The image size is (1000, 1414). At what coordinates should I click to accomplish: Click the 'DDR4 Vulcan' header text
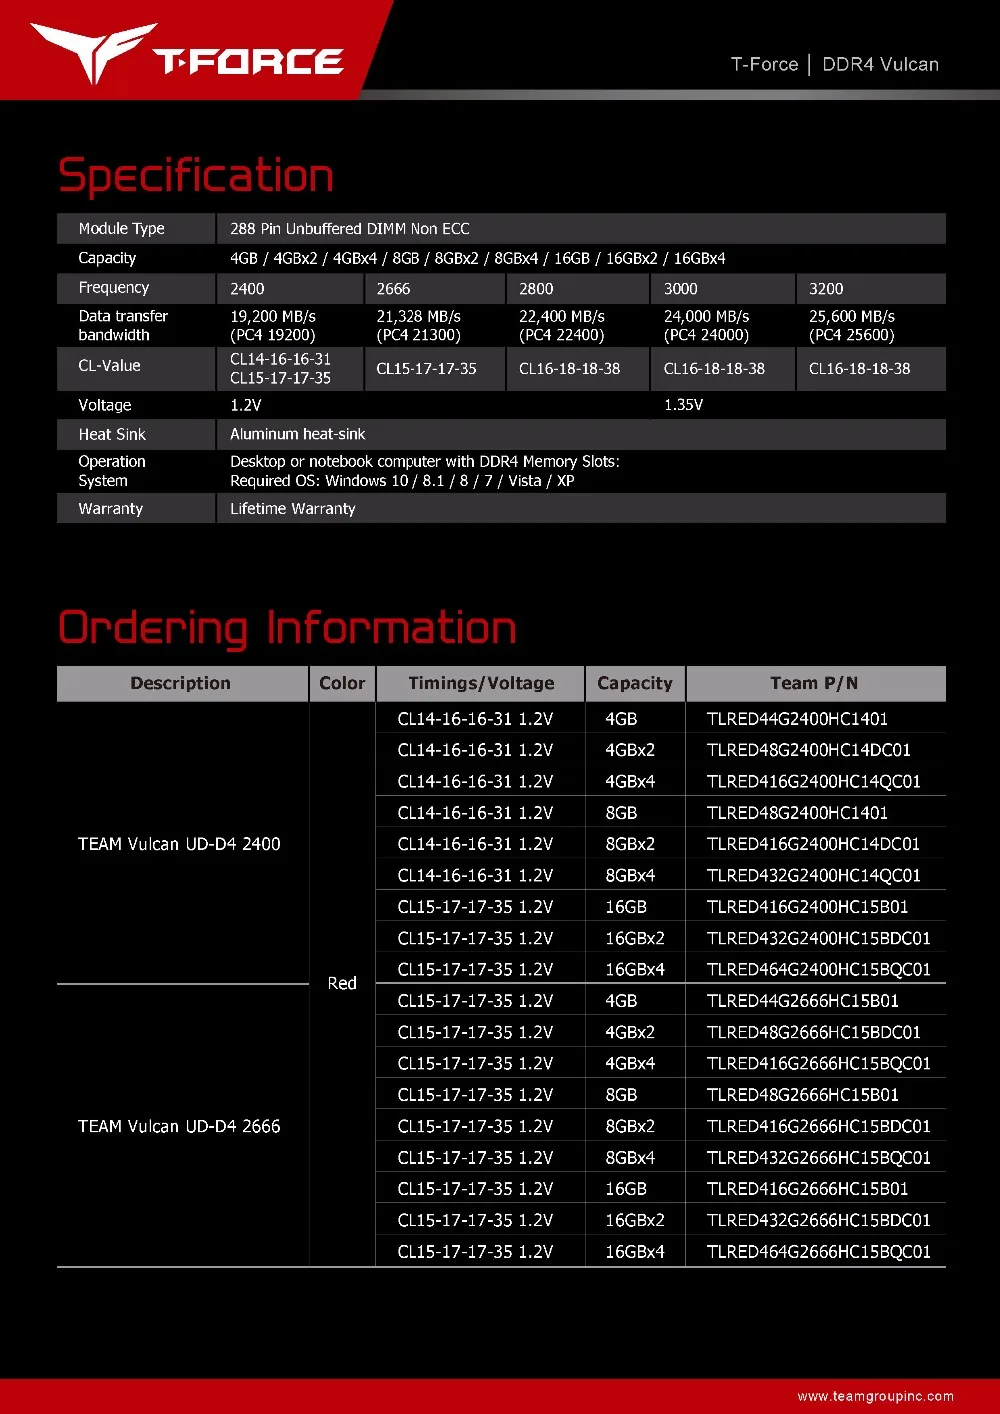click(x=880, y=64)
